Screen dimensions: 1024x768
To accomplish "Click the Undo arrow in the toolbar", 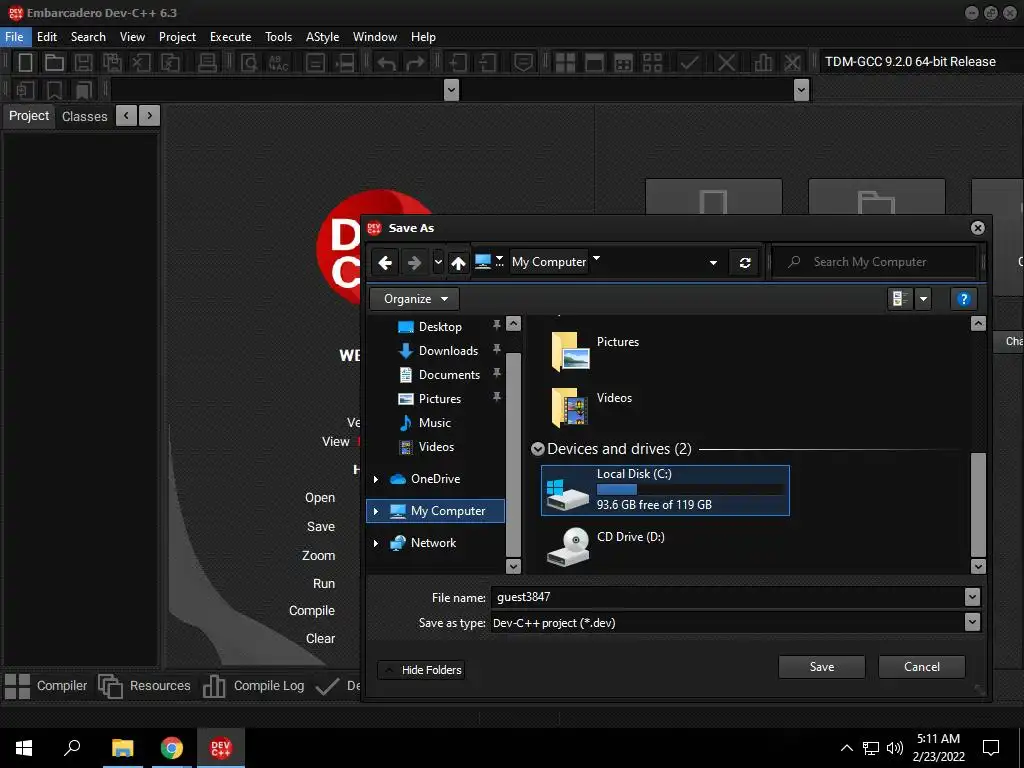I will click(386, 63).
